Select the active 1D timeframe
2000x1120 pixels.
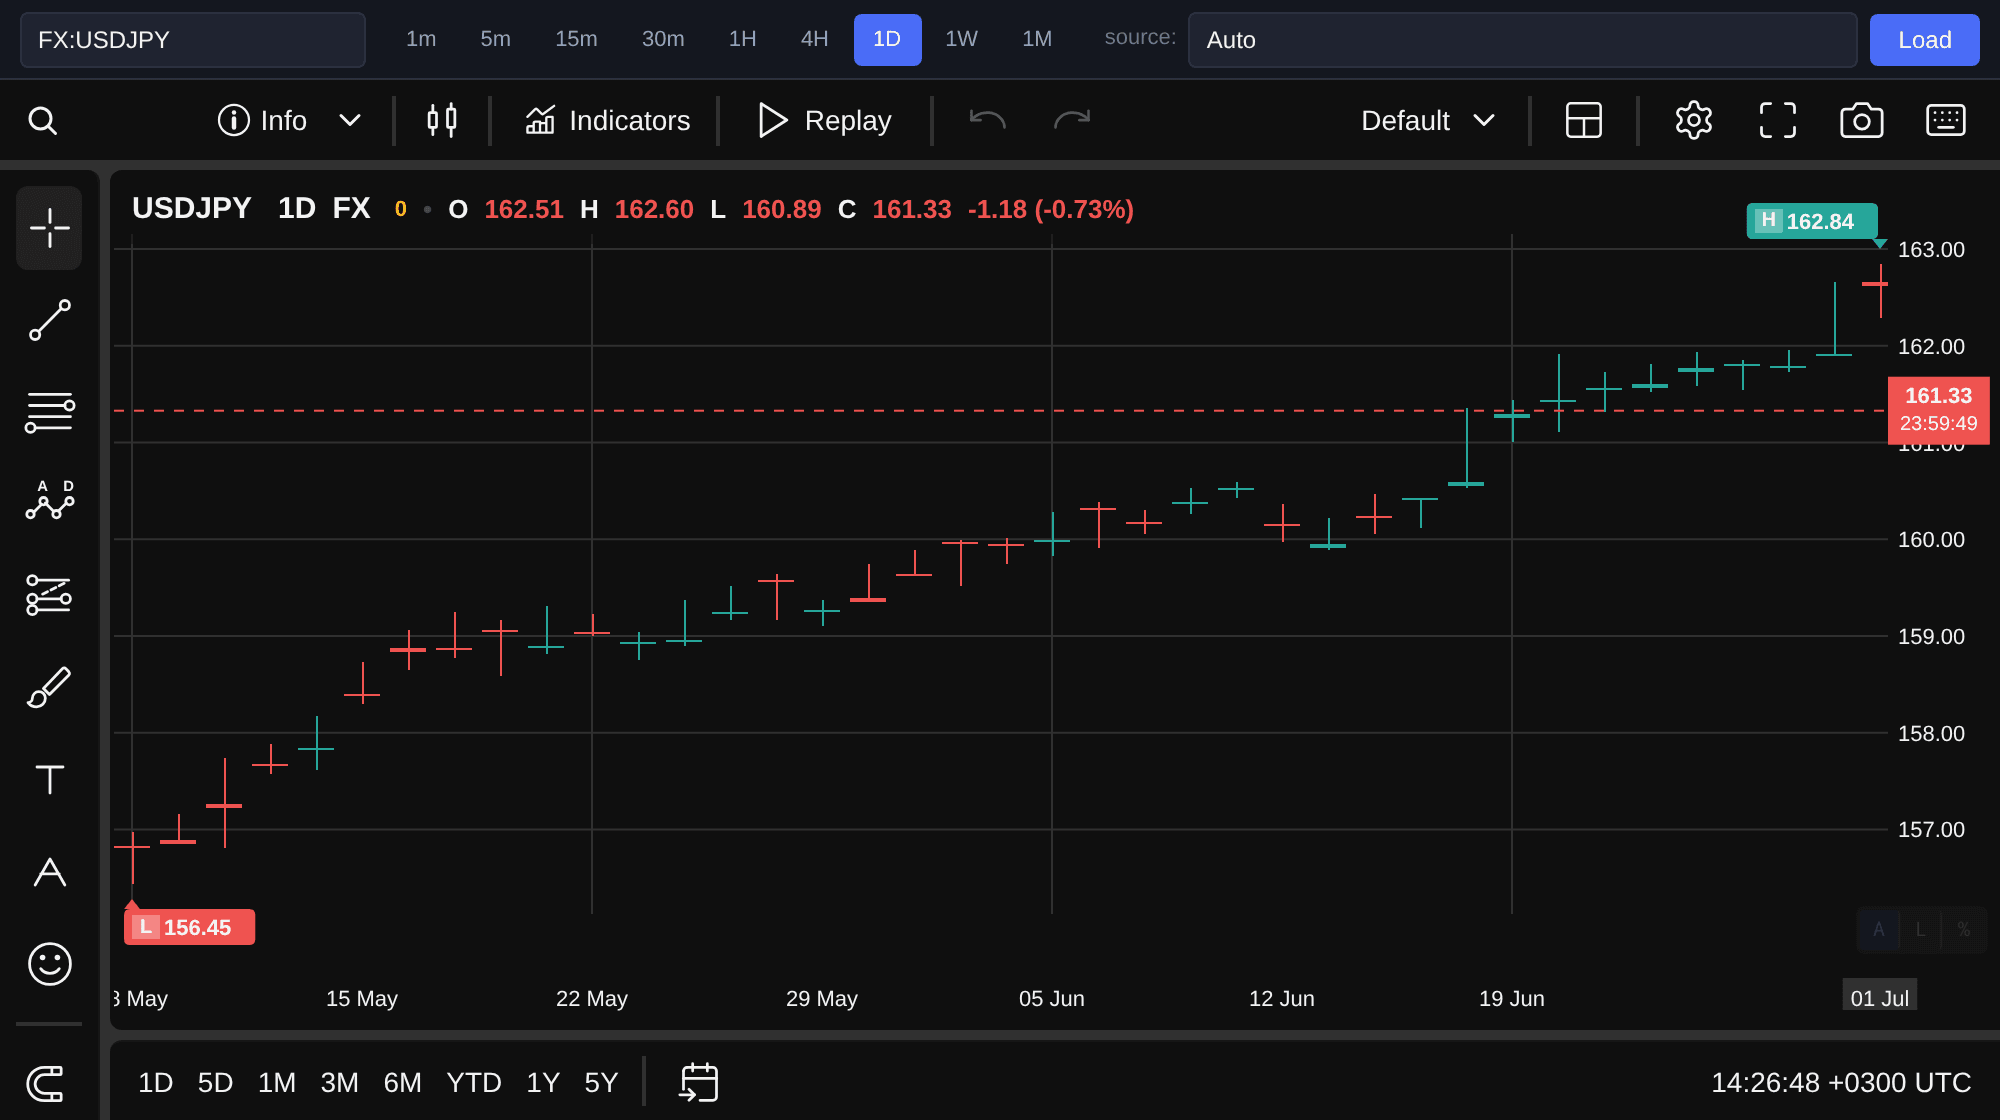click(x=888, y=39)
